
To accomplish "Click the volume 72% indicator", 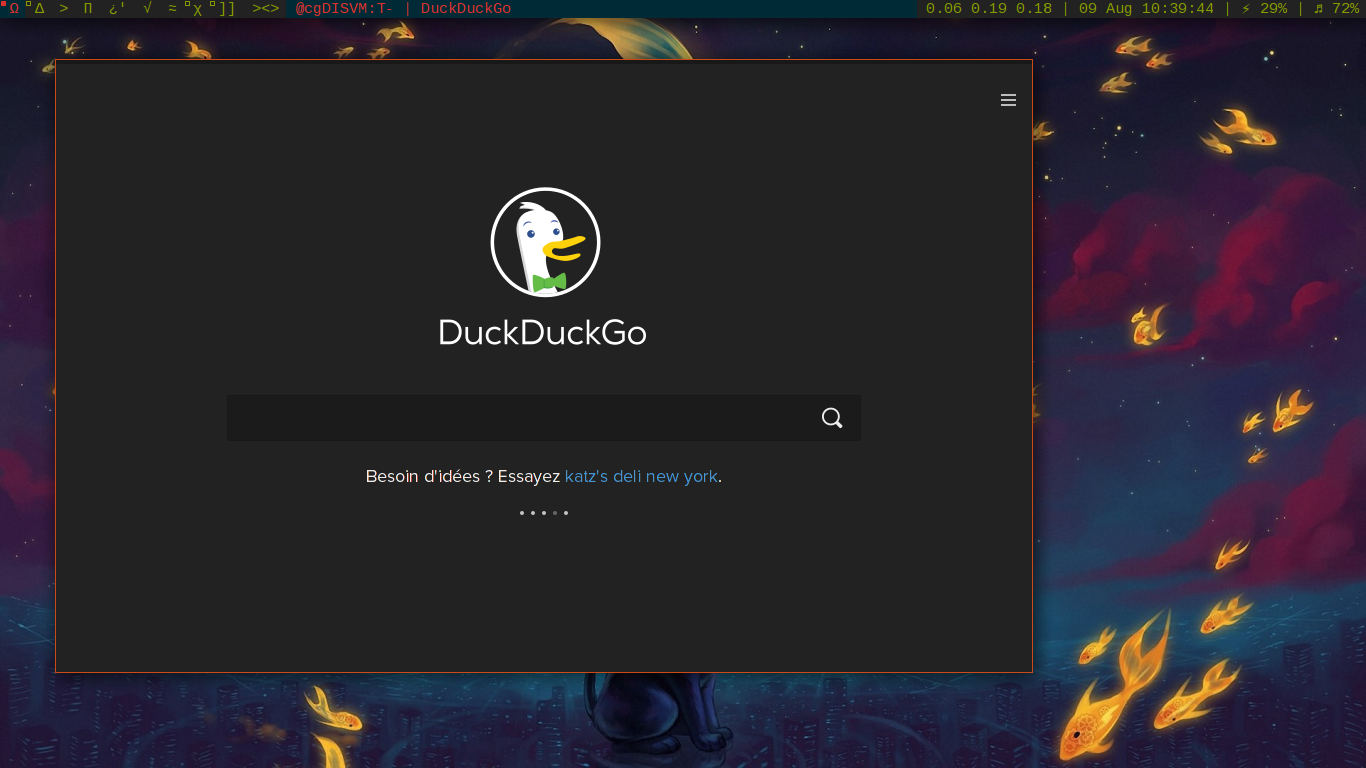I will tap(1336, 9).
